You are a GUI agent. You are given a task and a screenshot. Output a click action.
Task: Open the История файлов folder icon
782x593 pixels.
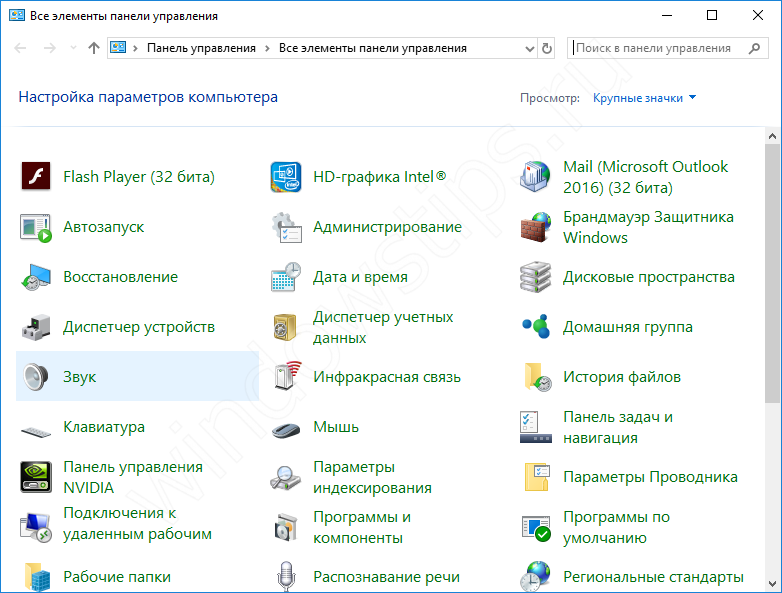[537, 377]
